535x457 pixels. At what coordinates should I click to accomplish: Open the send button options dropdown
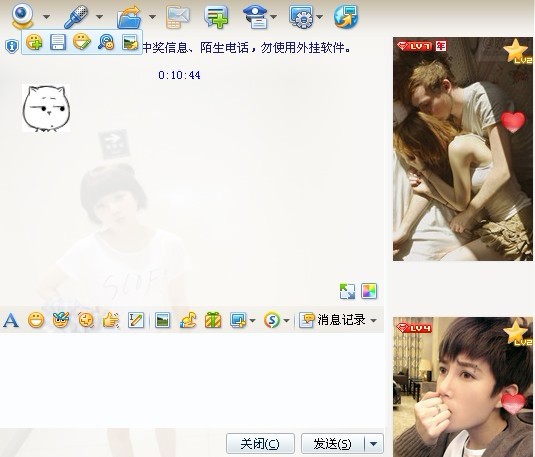tap(374, 444)
